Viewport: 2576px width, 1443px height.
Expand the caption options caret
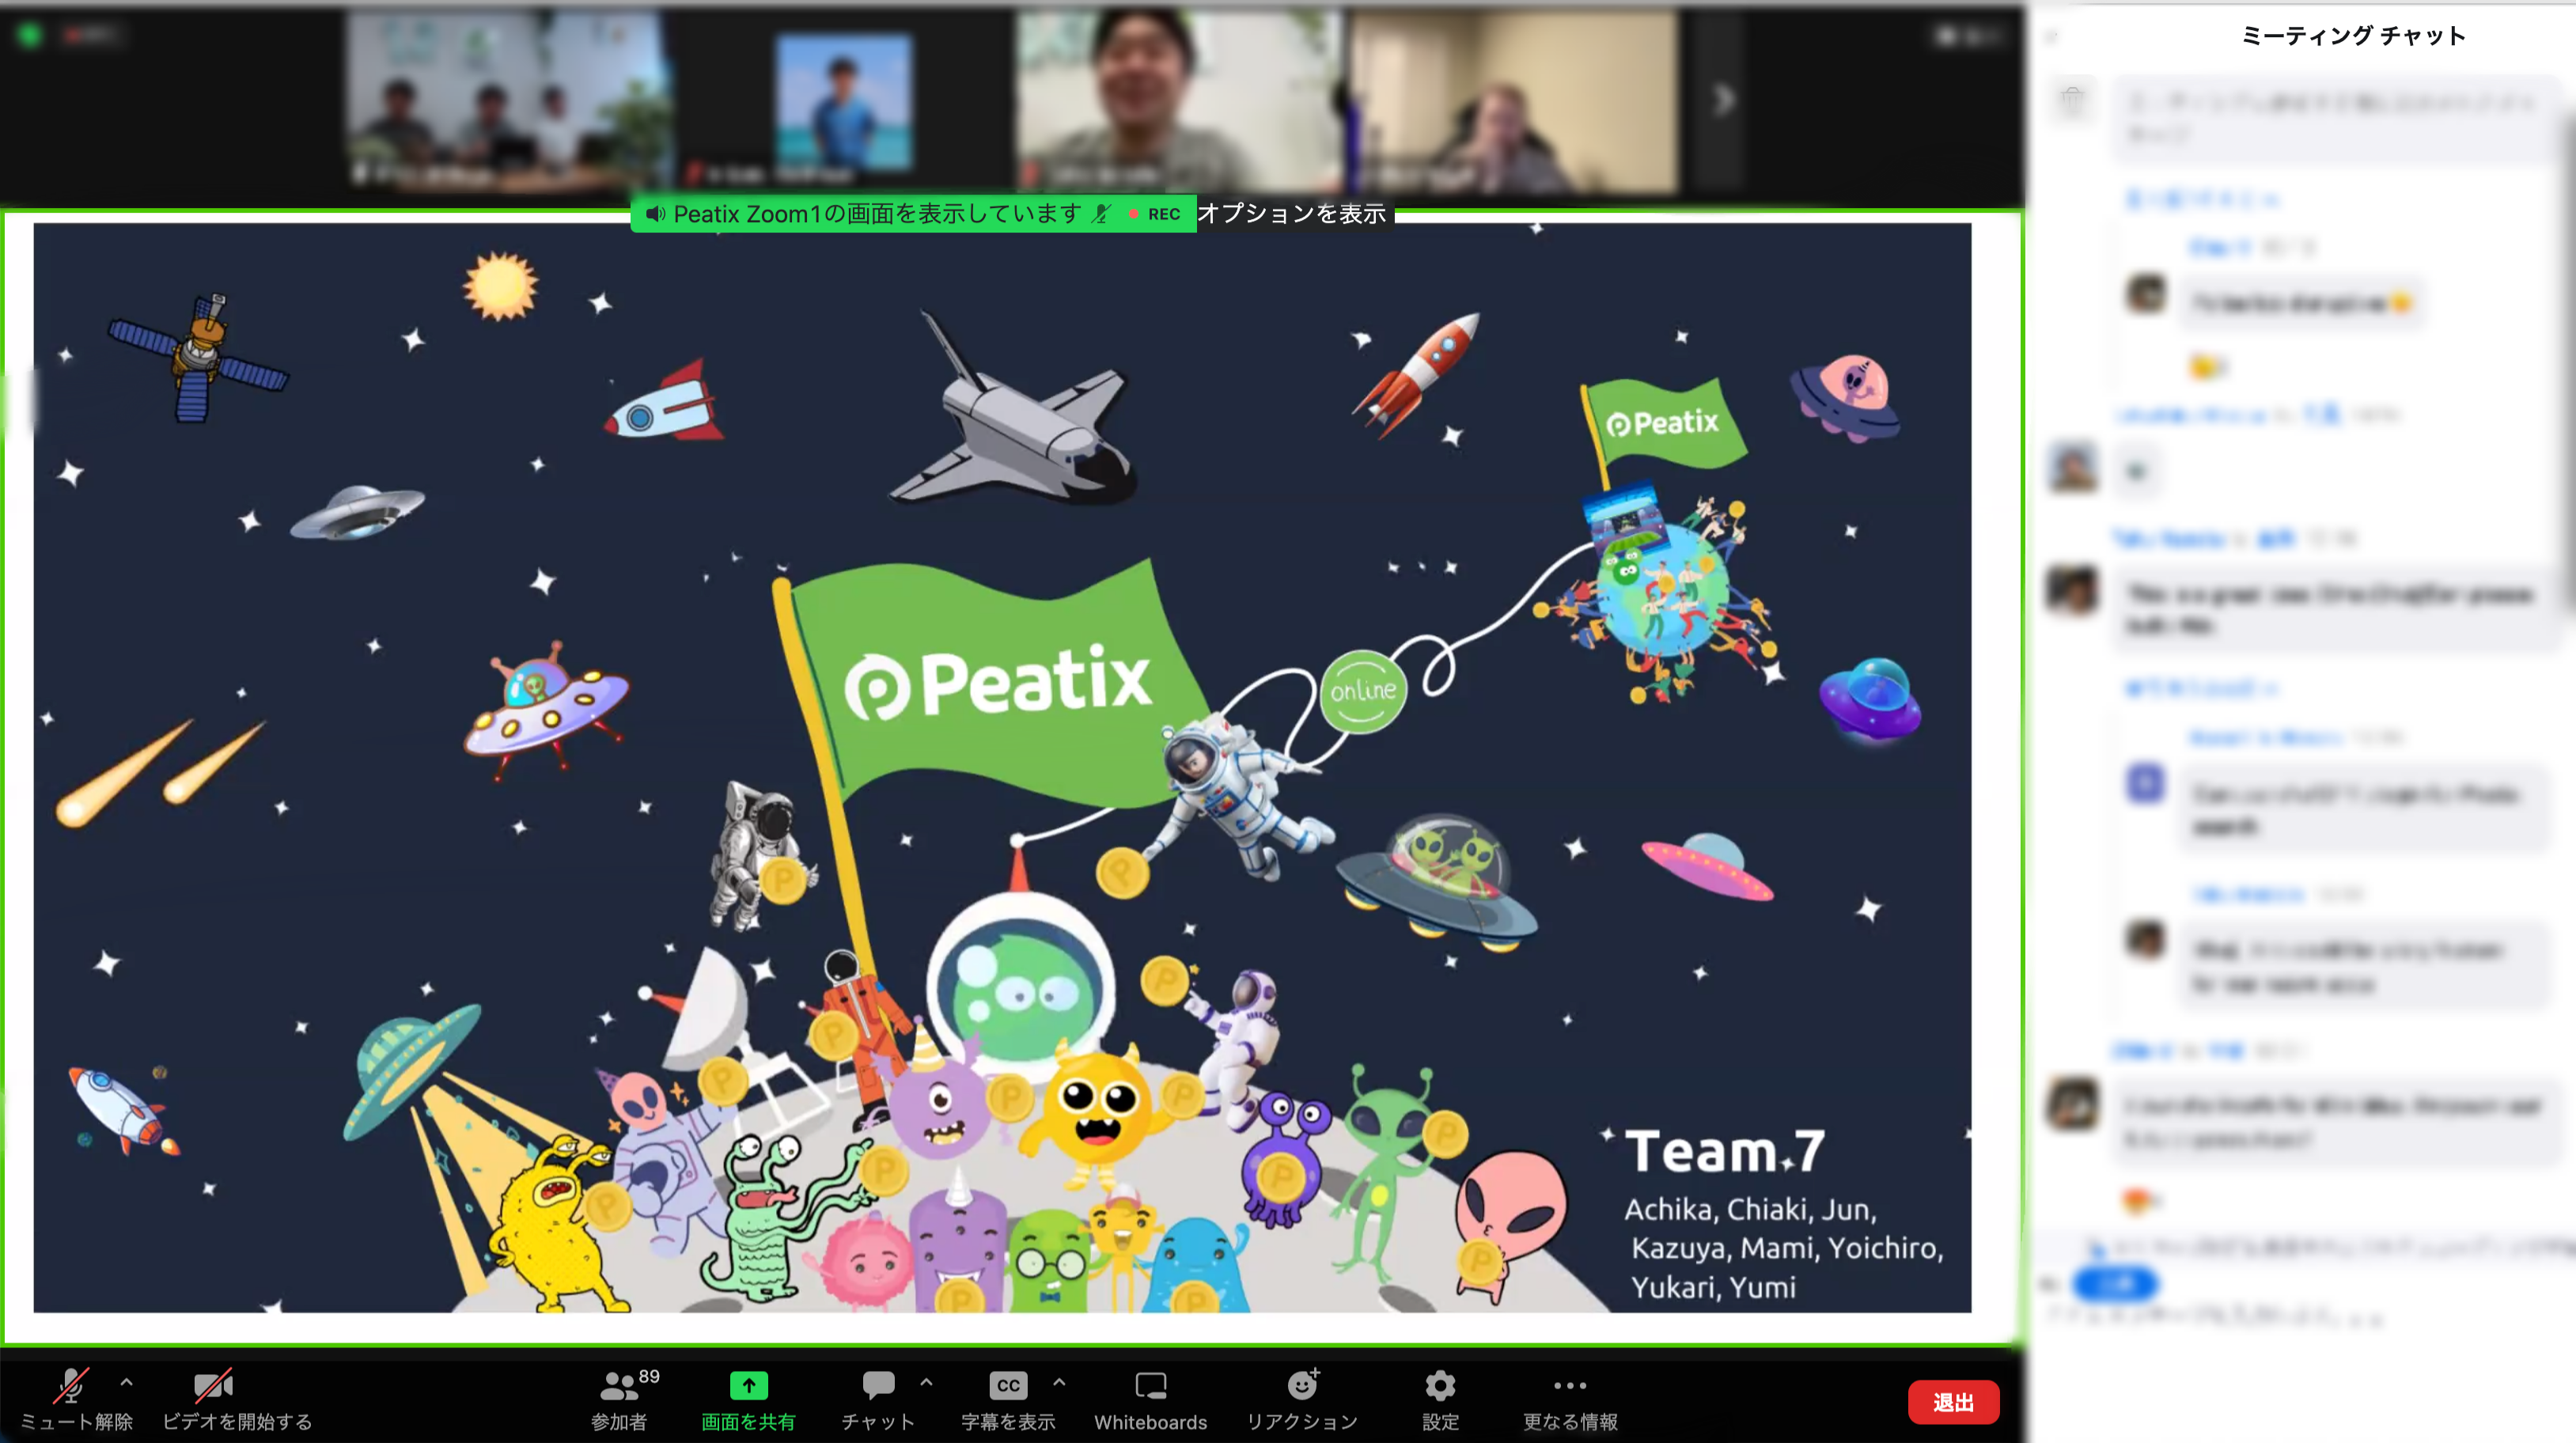(x=1059, y=1382)
